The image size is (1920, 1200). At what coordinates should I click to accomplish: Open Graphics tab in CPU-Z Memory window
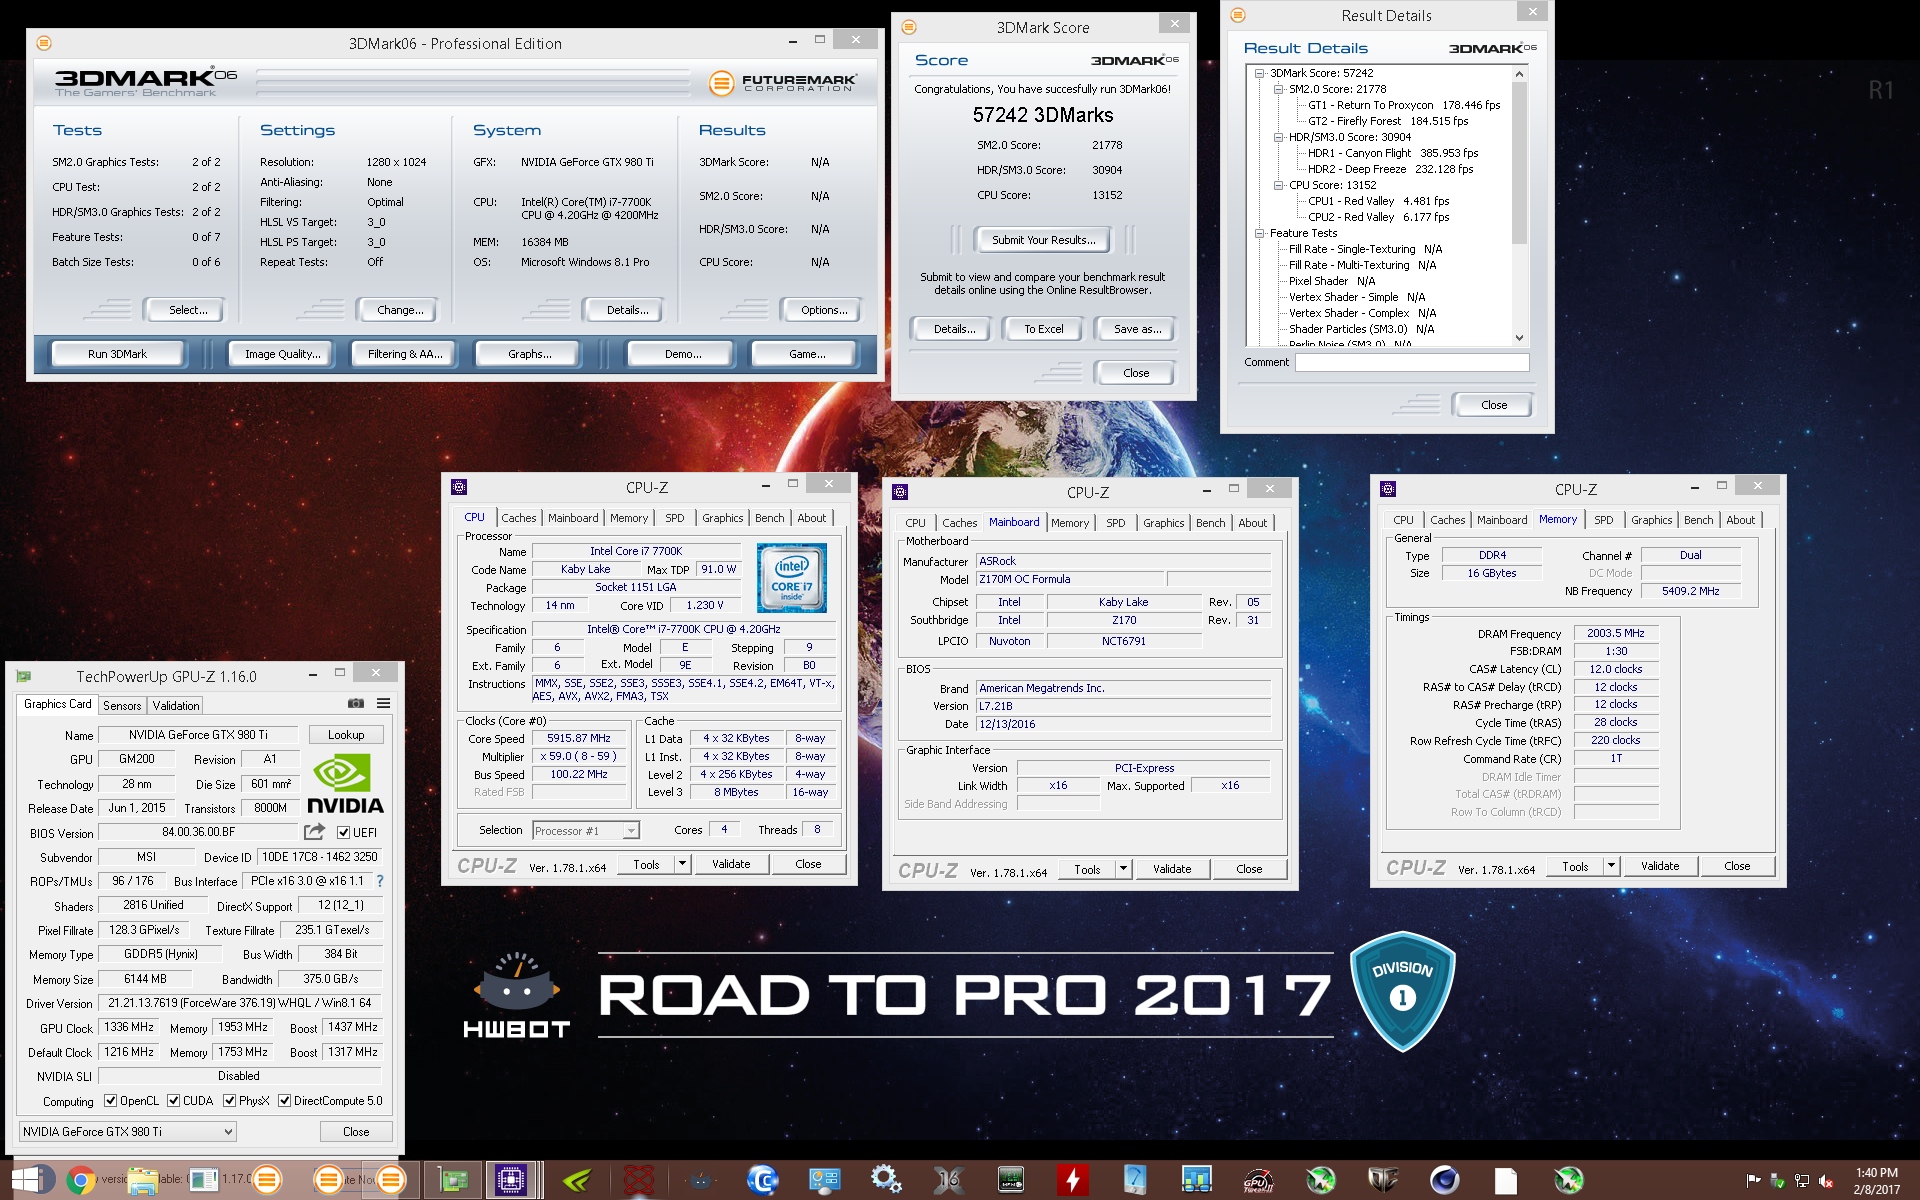click(1652, 520)
